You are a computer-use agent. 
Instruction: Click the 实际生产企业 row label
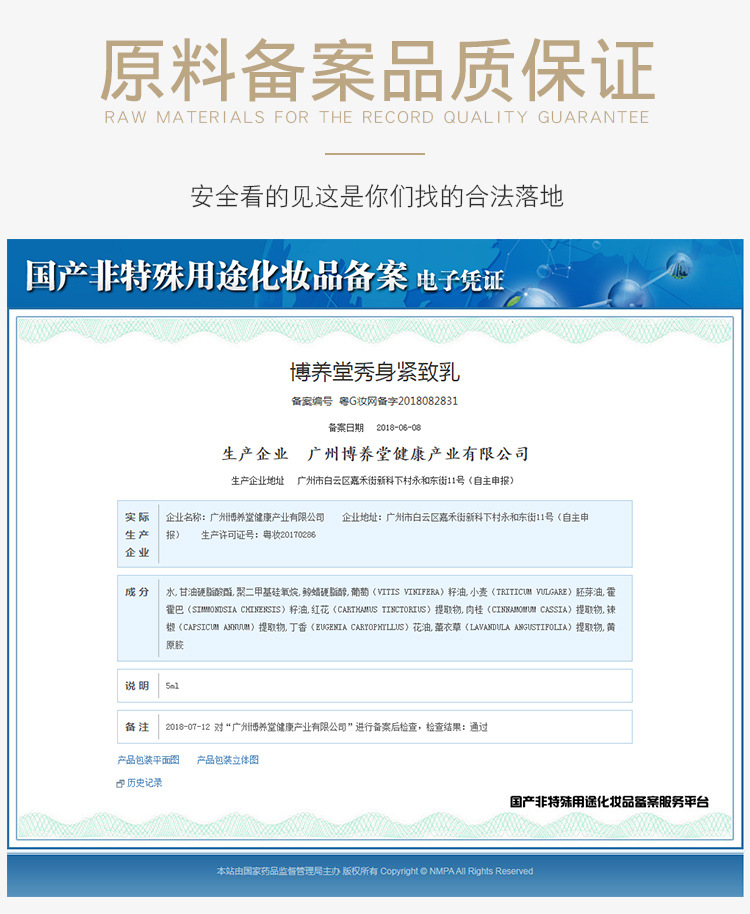pos(138,534)
